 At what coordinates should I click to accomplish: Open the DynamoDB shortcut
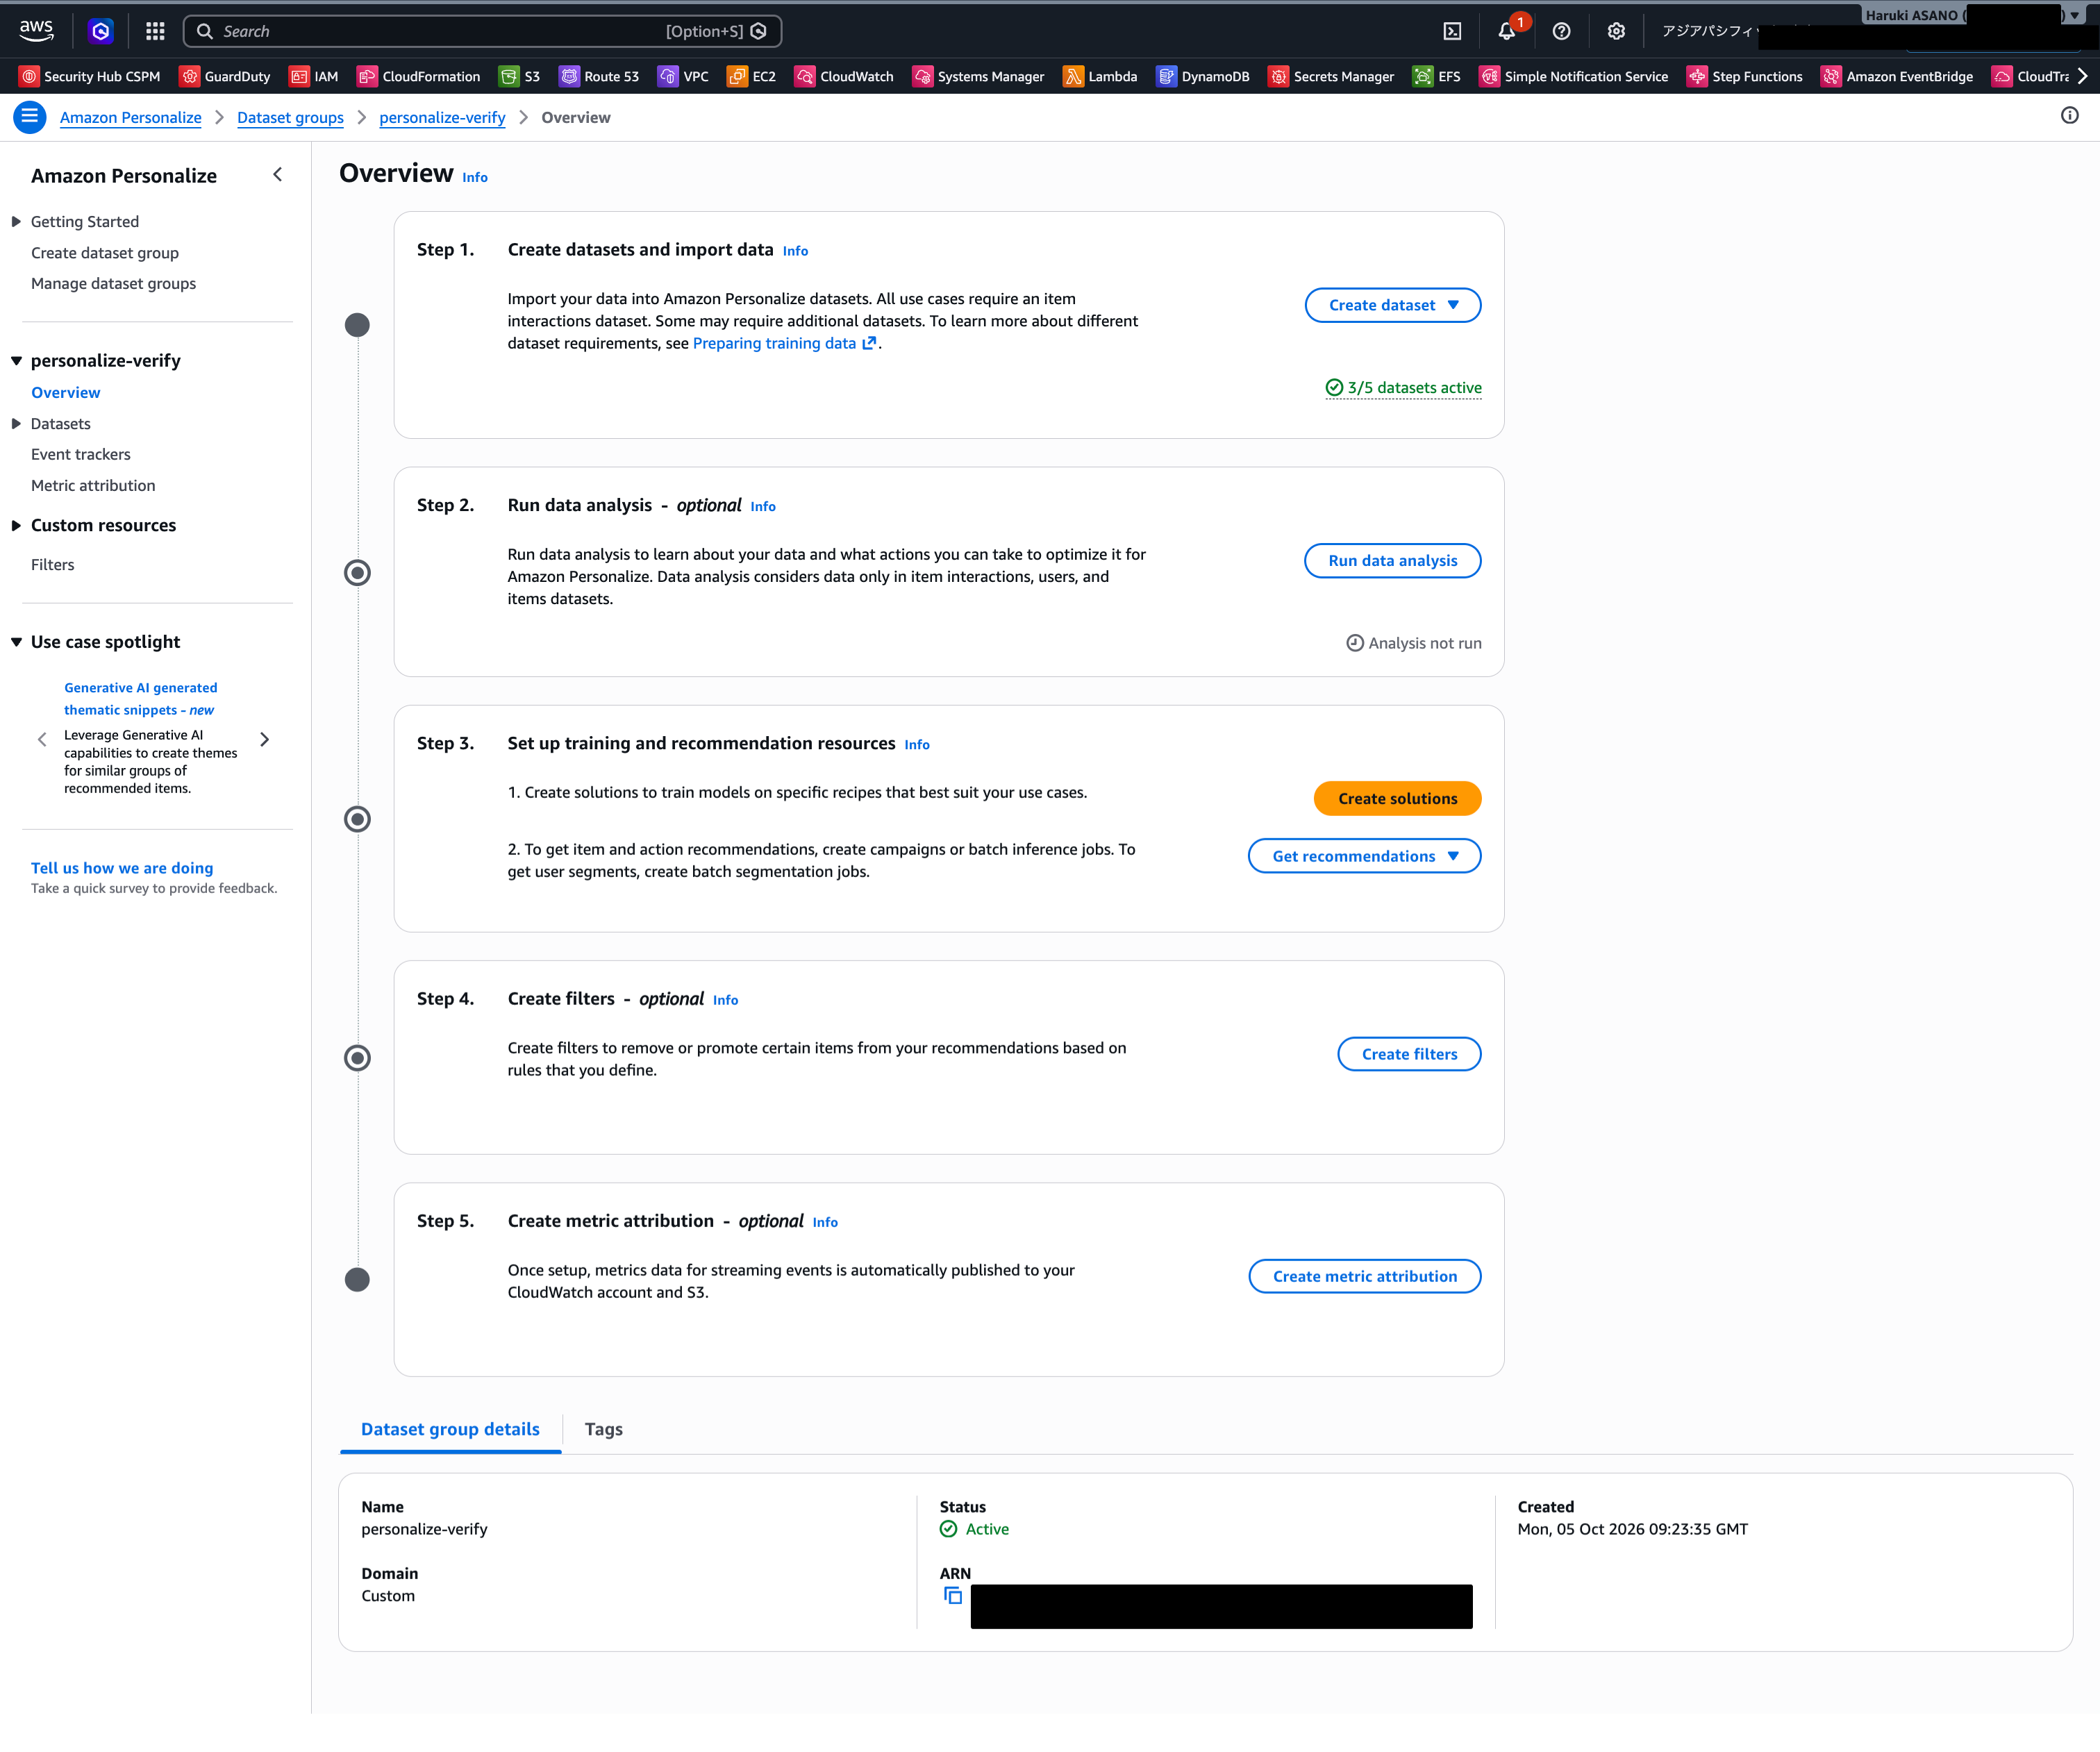click(x=1203, y=76)
